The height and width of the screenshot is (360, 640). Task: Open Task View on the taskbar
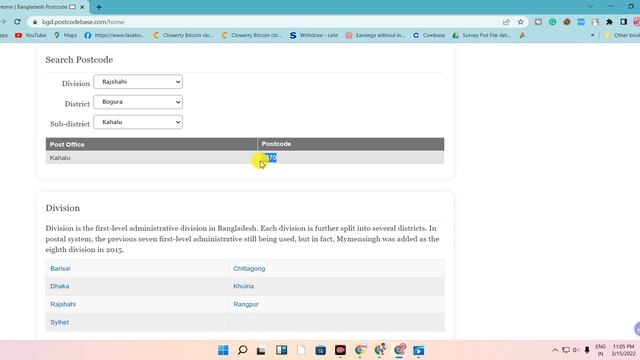pyautogui.click(x=261, y=350)
